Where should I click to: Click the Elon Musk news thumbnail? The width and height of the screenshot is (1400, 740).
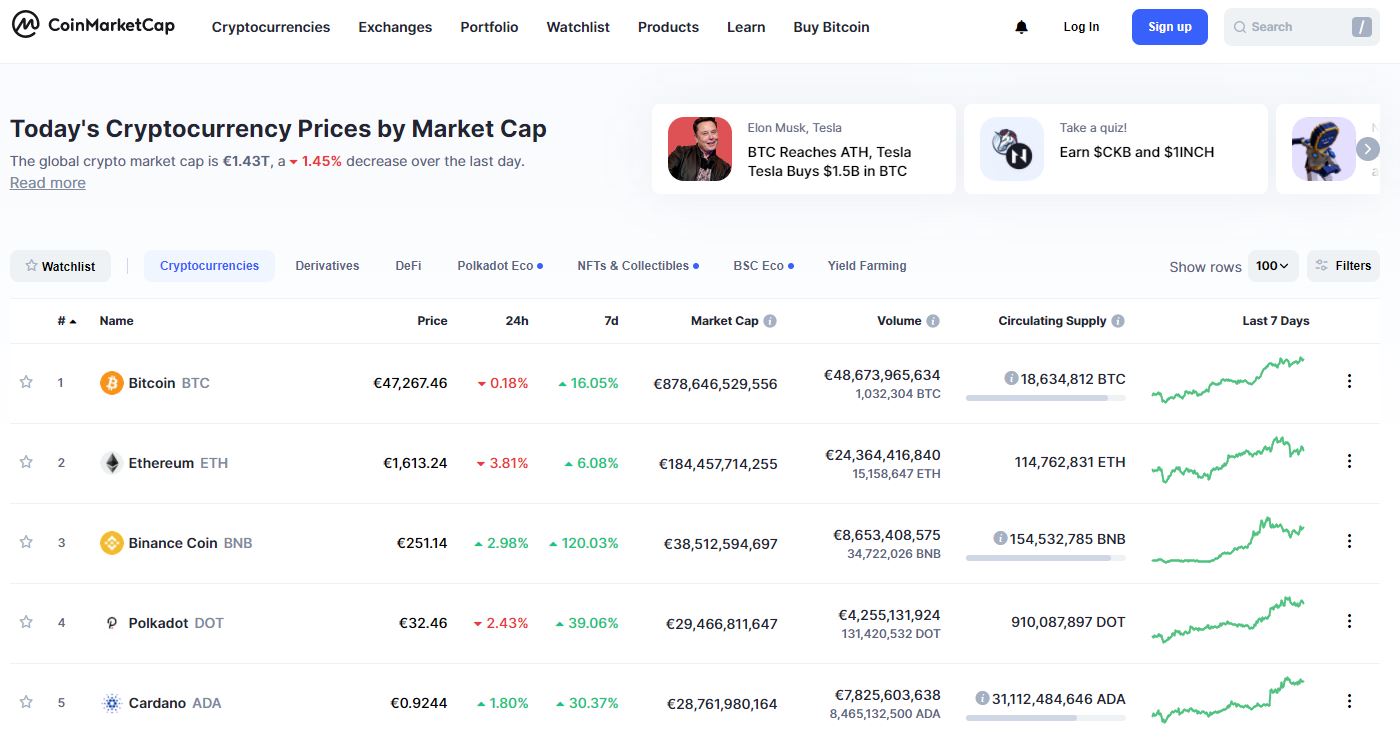(700, 149)
